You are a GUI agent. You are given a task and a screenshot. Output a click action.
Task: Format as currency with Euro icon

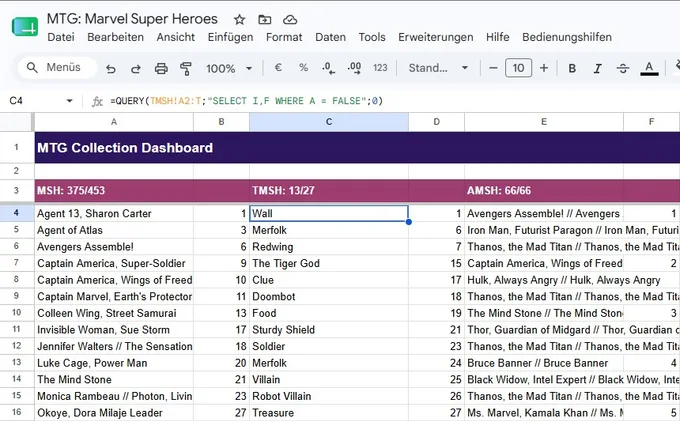click(x=278, y=68)
